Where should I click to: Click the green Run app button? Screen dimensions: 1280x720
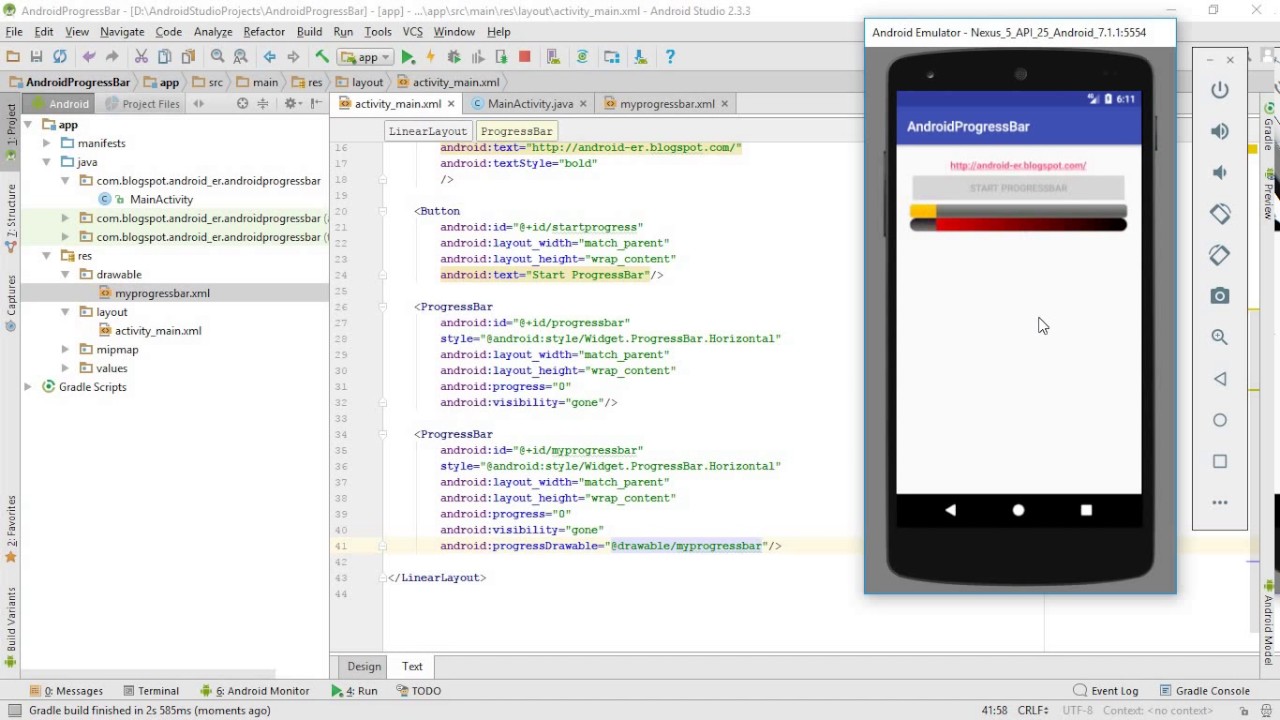pyautogui.click(x=408, y=57)
